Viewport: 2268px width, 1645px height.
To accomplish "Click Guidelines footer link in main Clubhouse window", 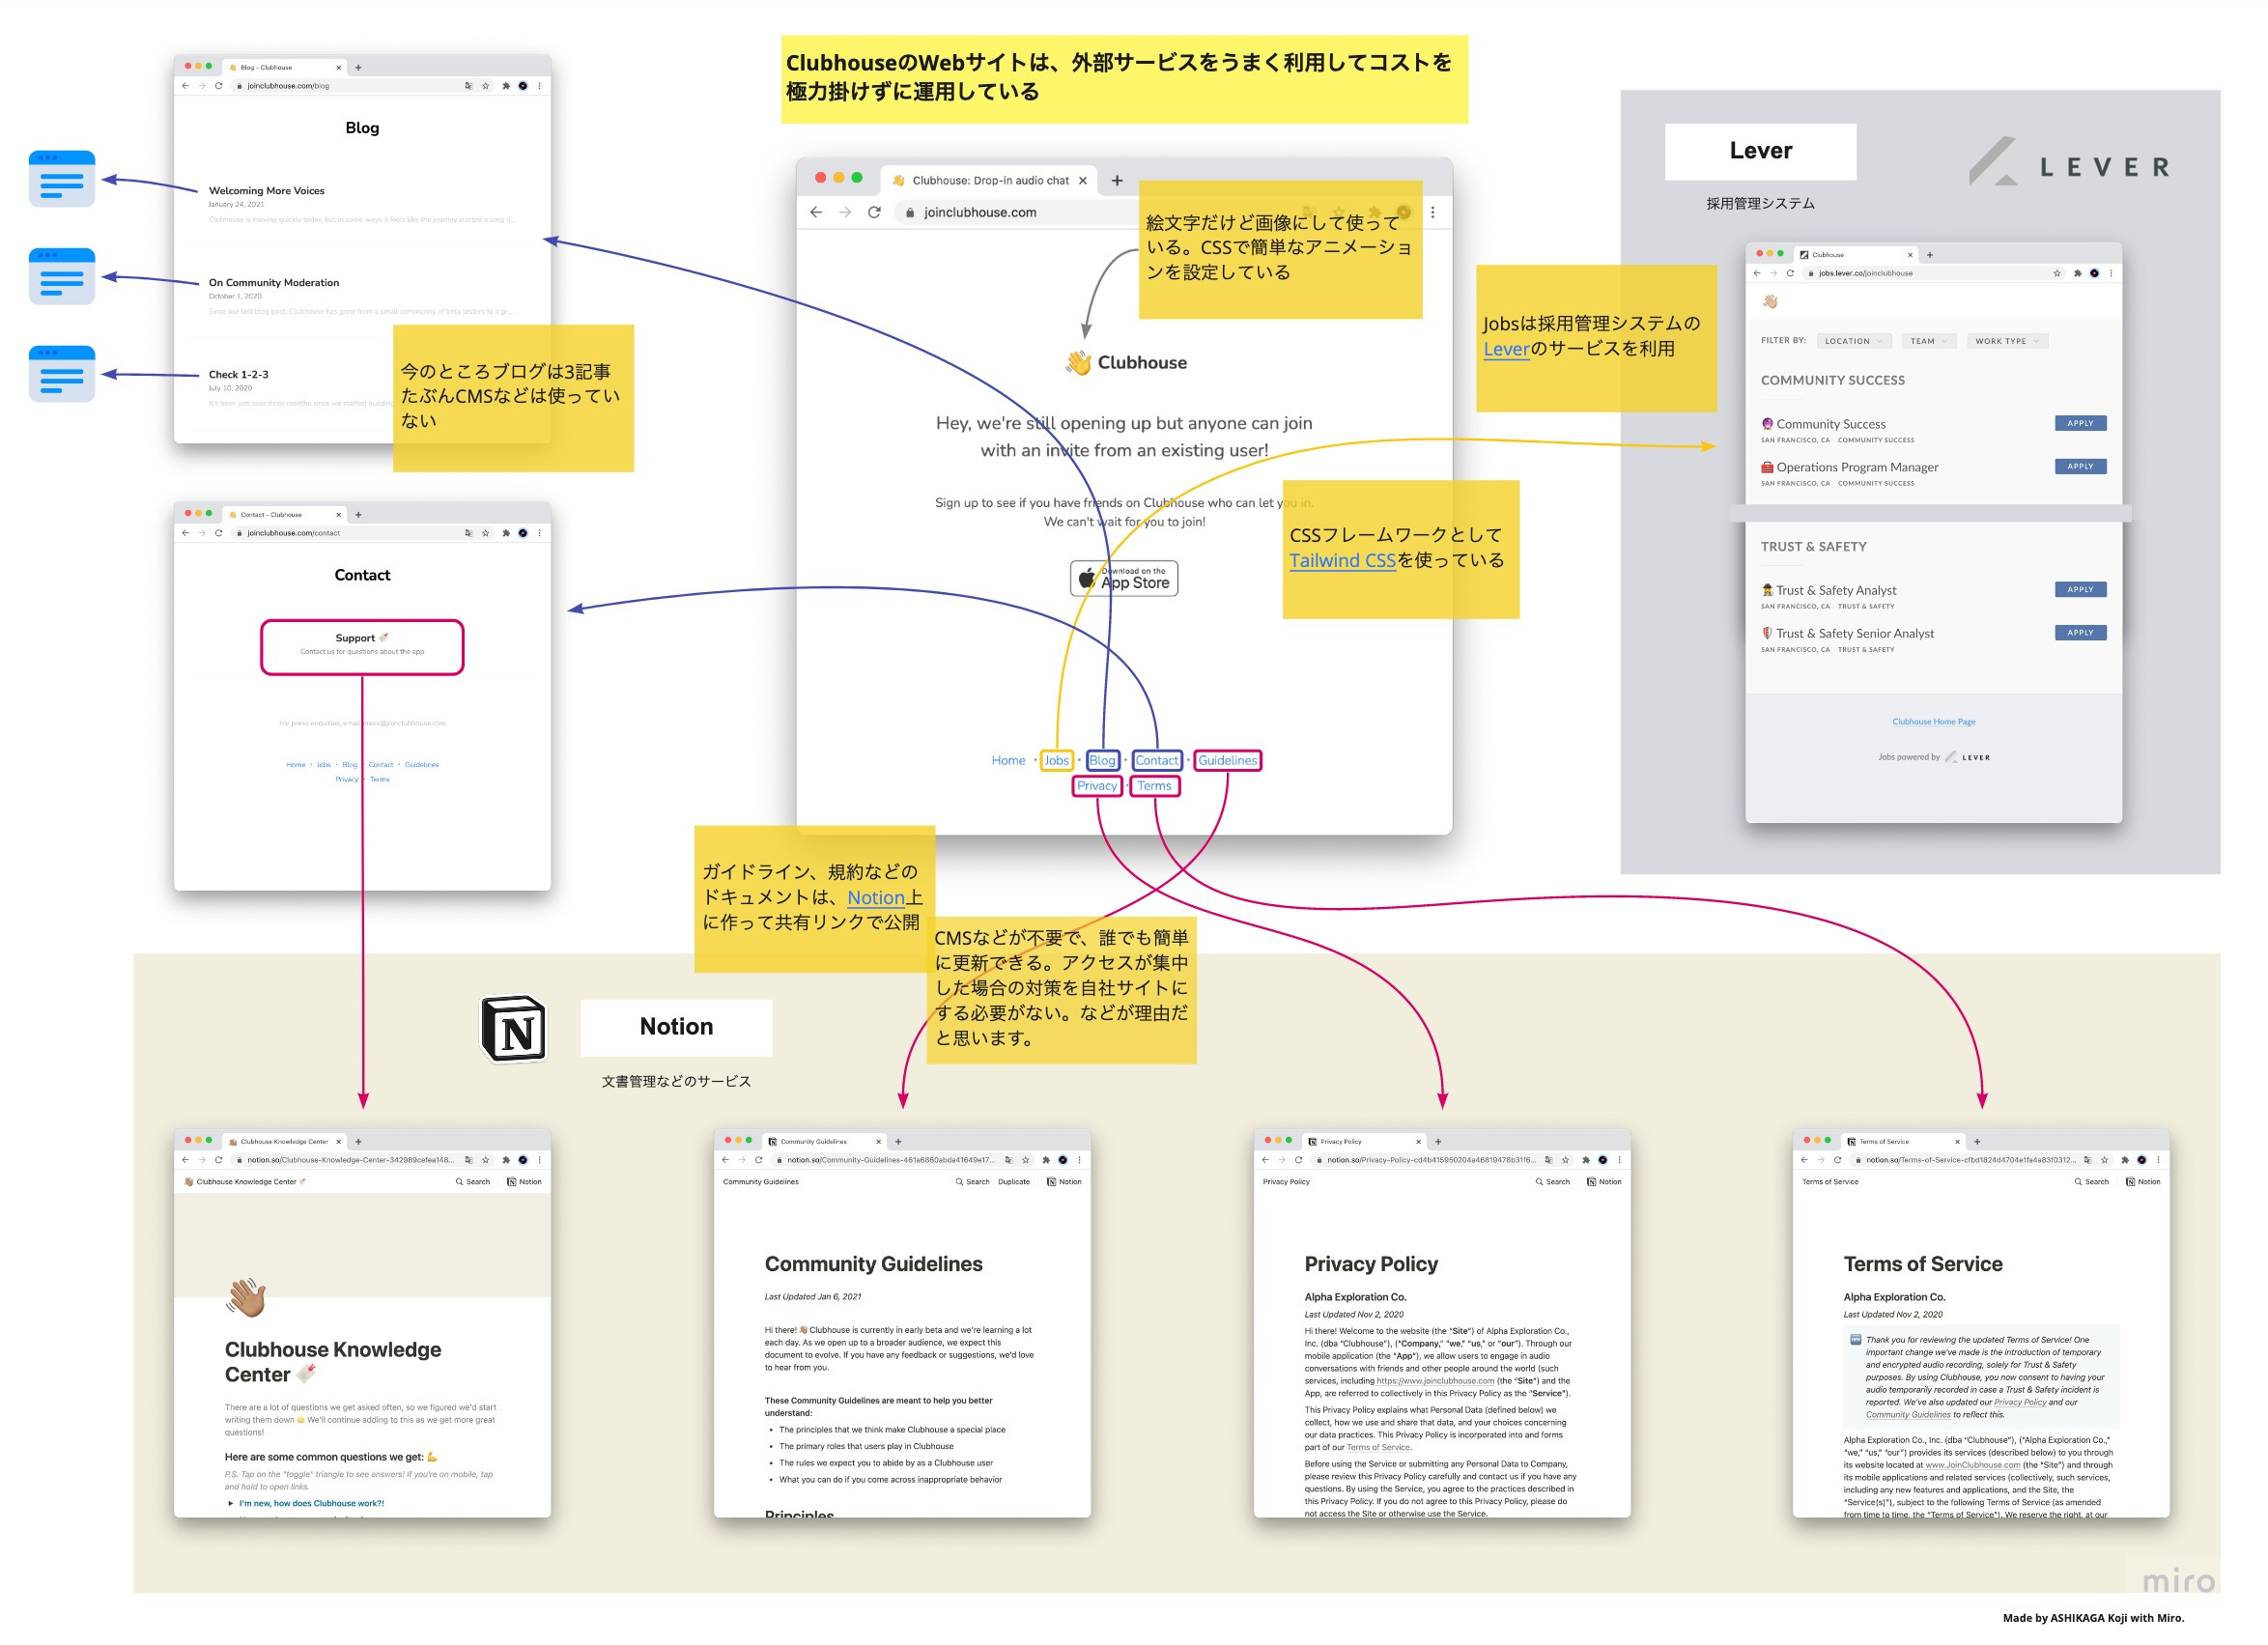I will click(1227, 760).
